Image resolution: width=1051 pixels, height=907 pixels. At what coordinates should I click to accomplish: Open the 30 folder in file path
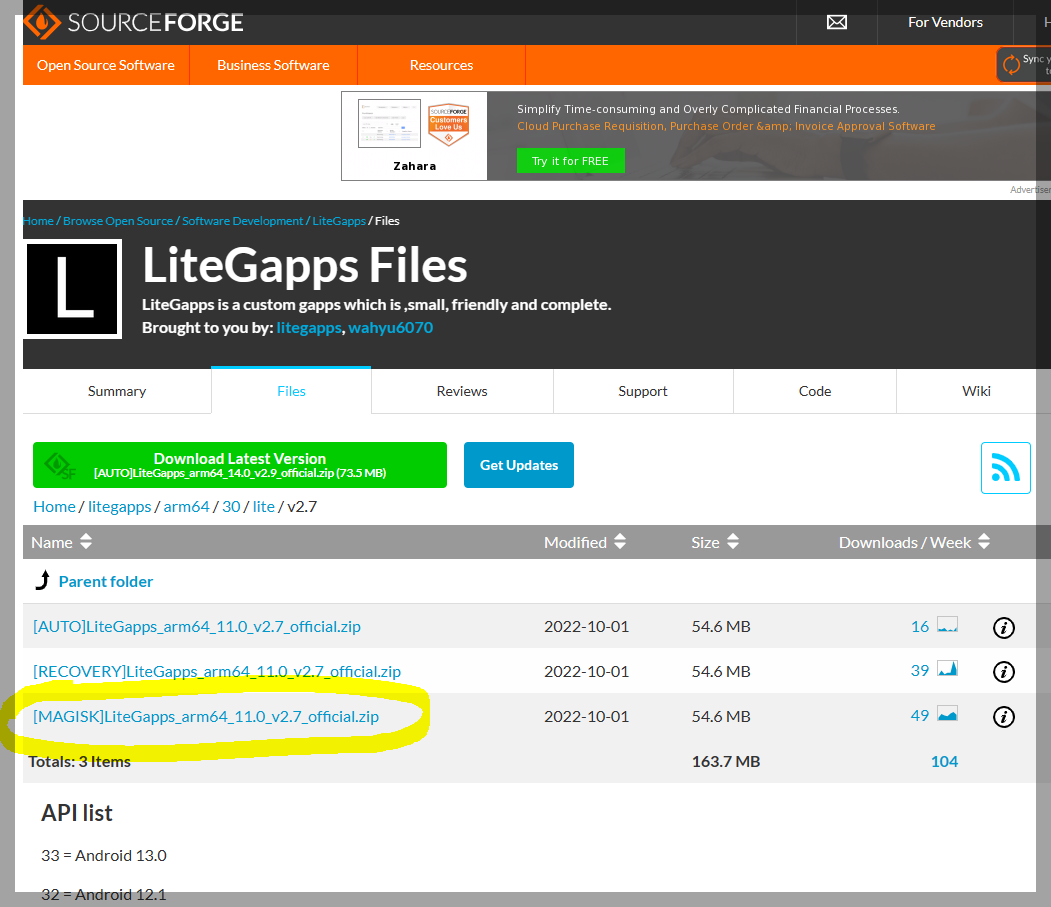[231, 506]
